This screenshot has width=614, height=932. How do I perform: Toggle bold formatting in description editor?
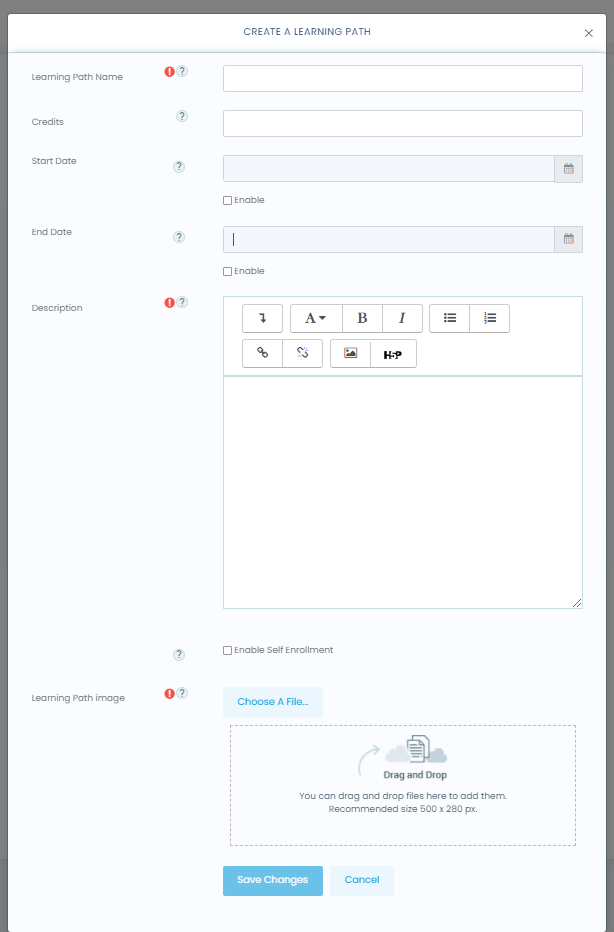click(x=362, y=318)
